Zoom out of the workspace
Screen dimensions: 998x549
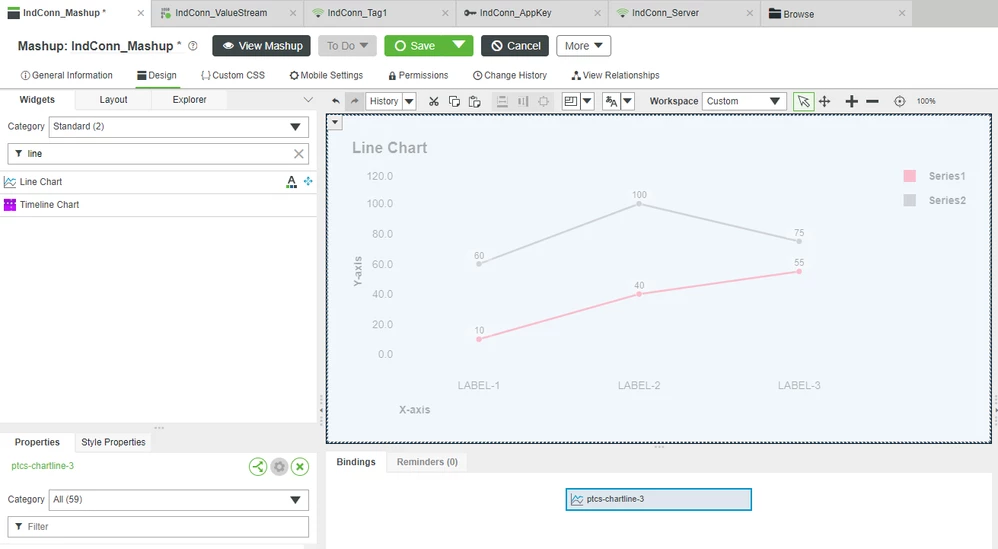(873, 101)
